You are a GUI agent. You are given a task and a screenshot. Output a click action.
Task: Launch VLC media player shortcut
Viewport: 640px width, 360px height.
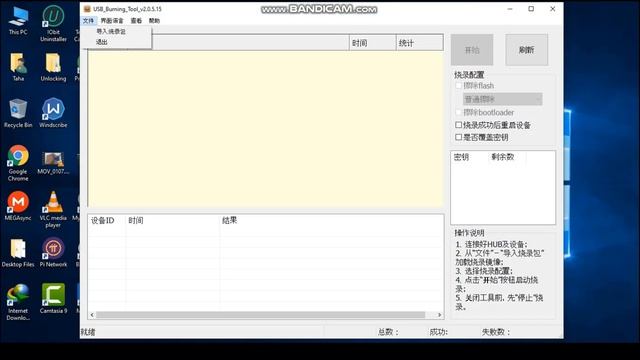[x=53, y=209]
